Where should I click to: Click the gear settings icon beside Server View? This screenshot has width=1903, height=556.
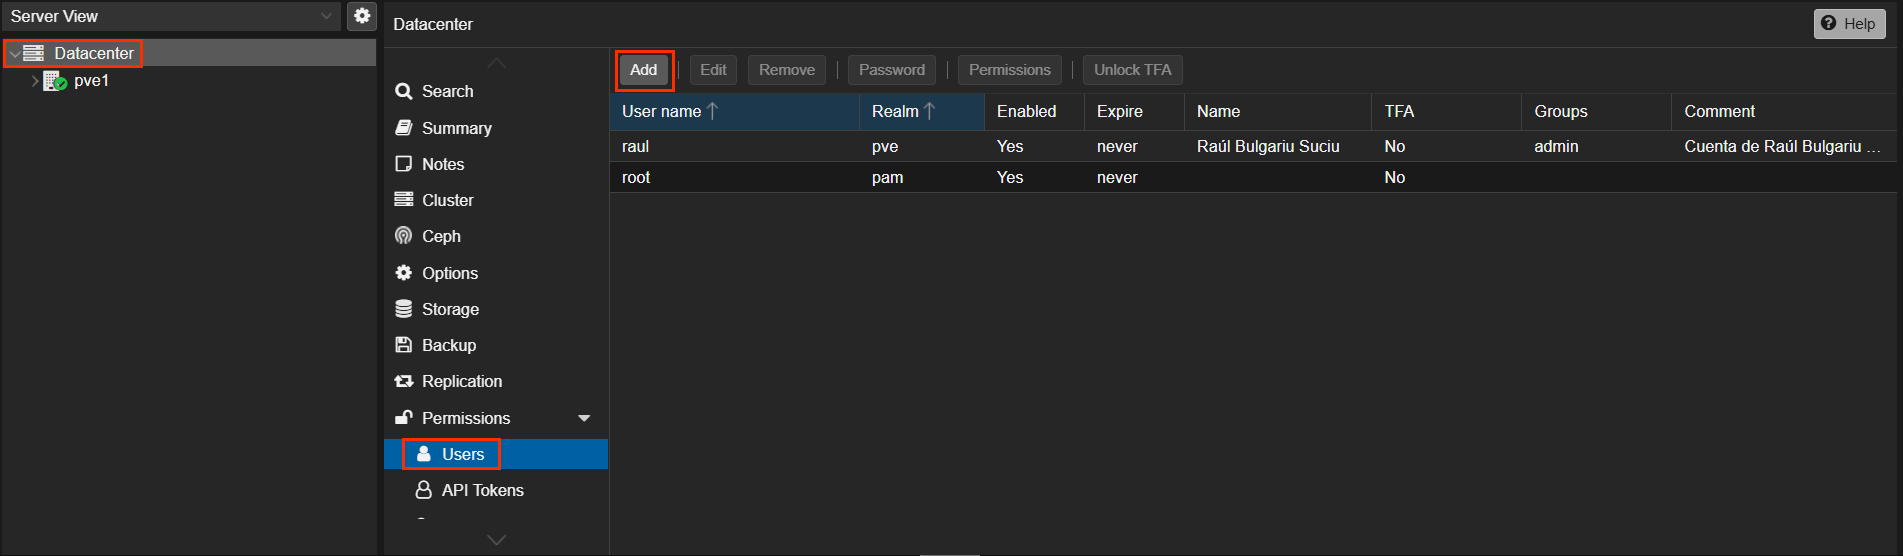pos(362,16)
